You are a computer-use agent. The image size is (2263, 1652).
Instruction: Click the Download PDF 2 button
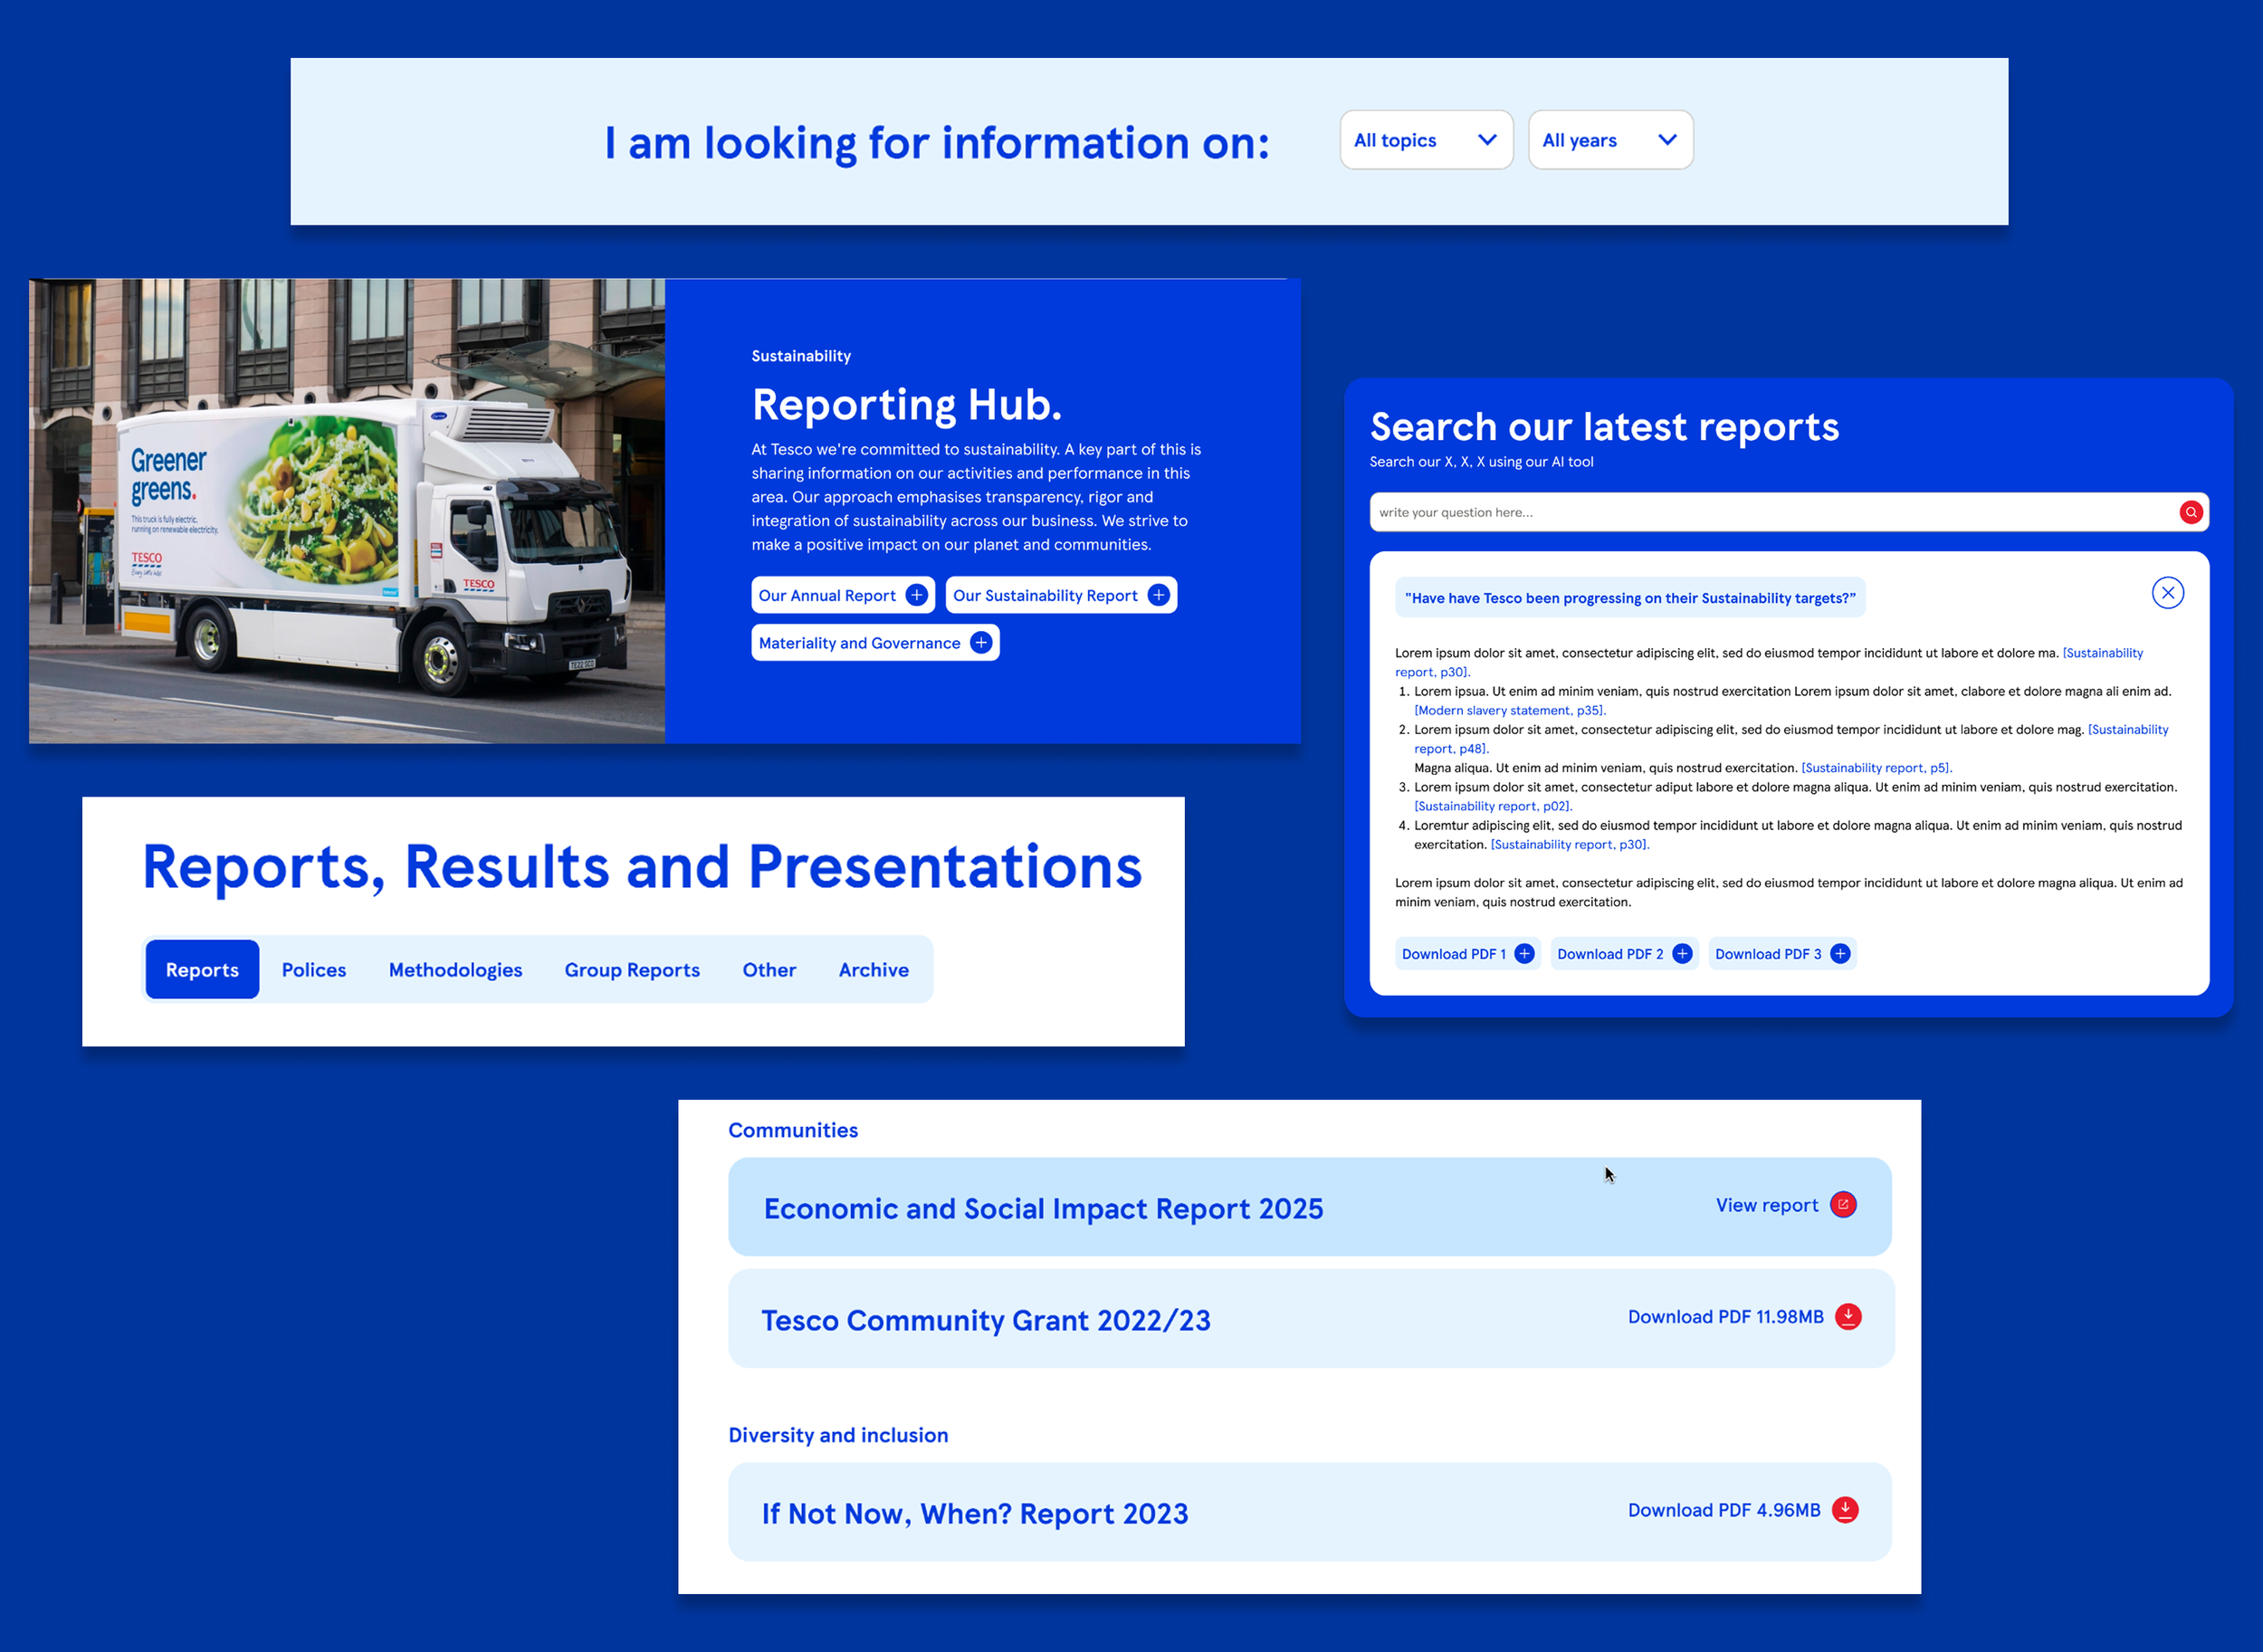point(1624,954)
